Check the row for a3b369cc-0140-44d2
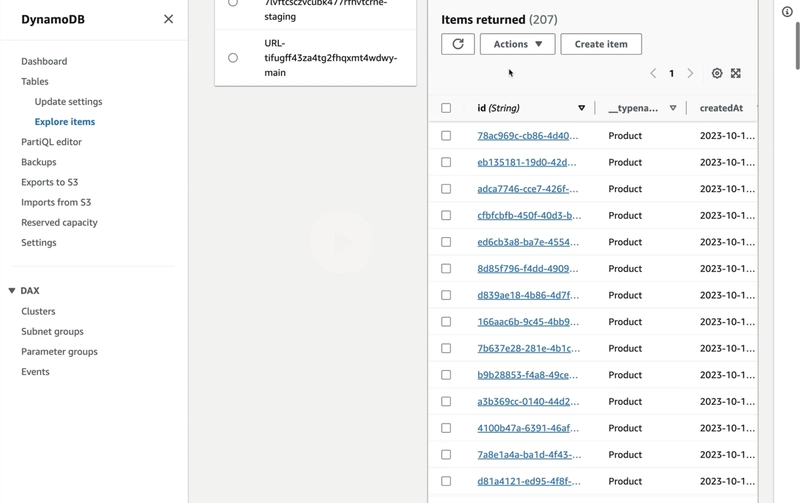Image resolution: width=800 pixels, height=503 pixels. tap(446, 401)
